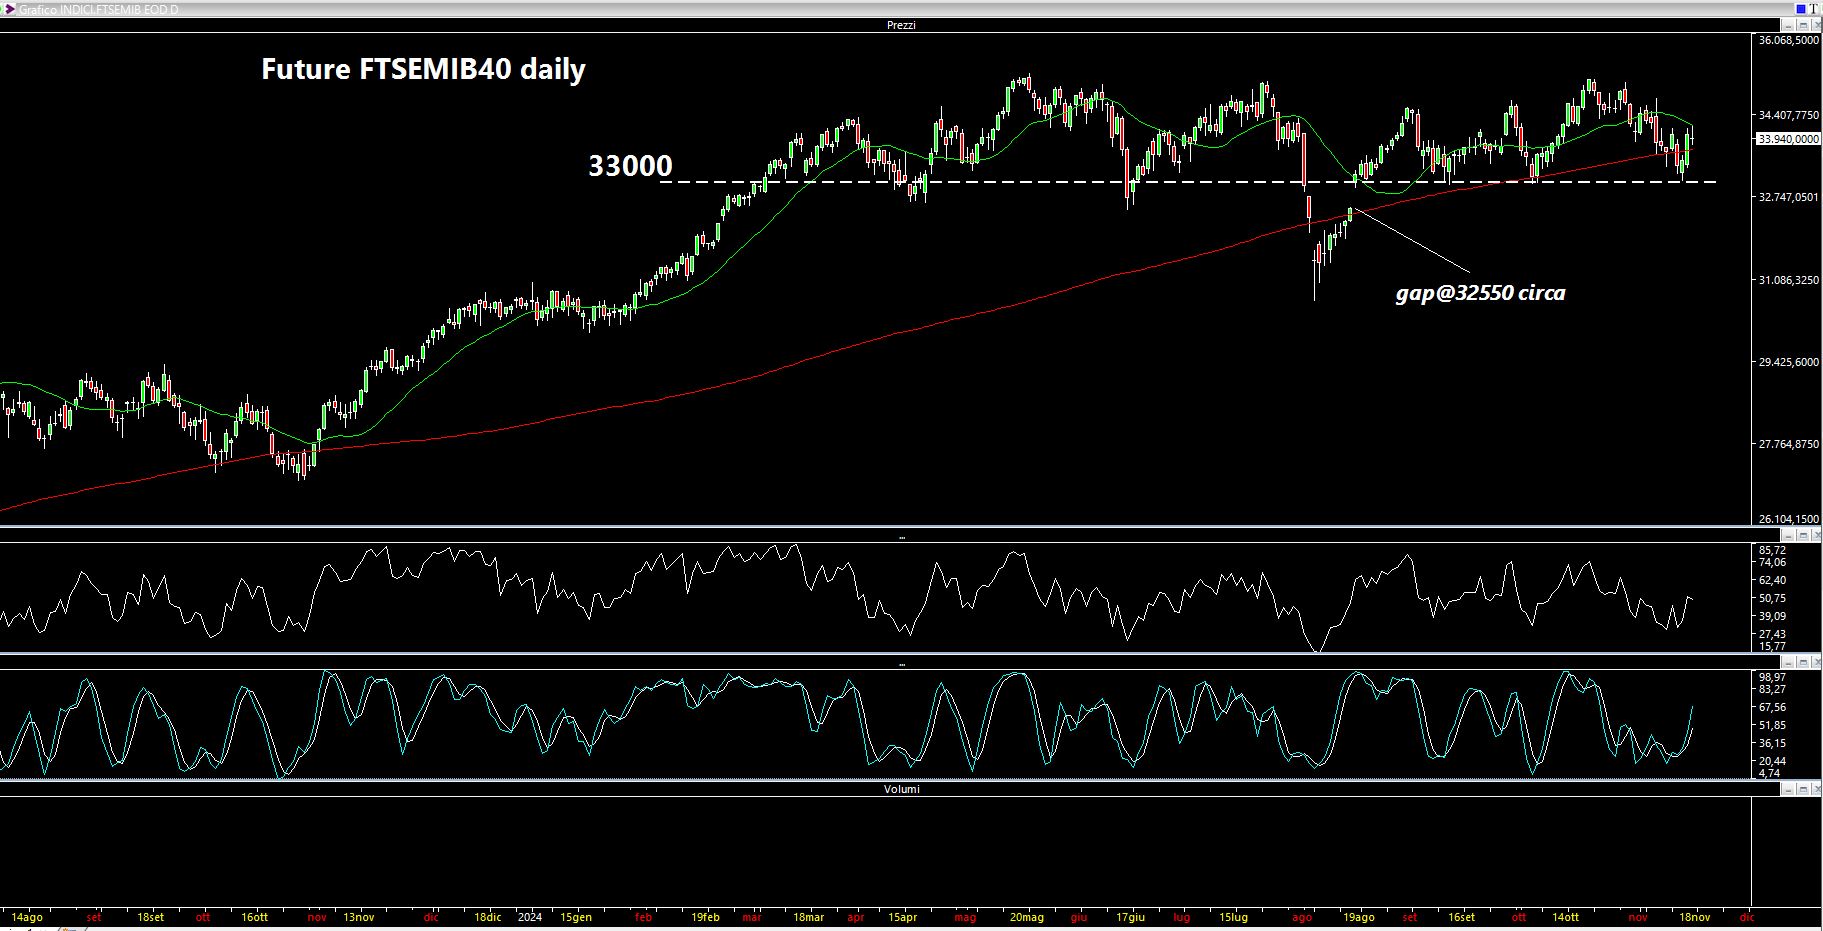The image size is (1823, 931).
Task: Minimize the RSI indicator panel with 85,72 scale
Action: coord(1788,535)
